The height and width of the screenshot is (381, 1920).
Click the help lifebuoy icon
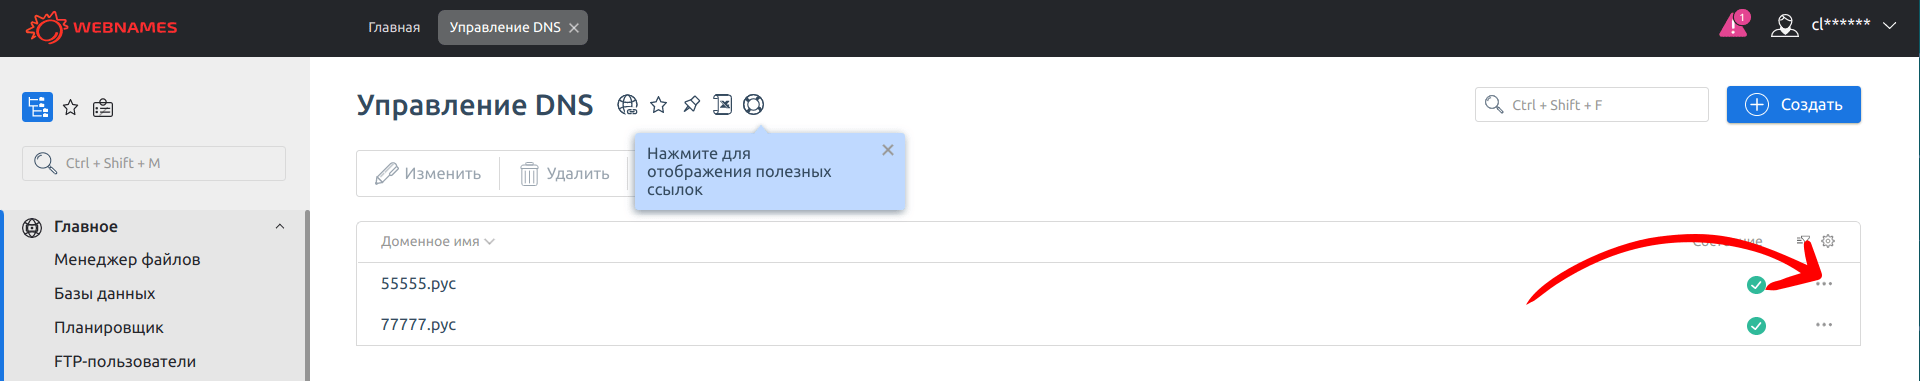tap(754, 105)
